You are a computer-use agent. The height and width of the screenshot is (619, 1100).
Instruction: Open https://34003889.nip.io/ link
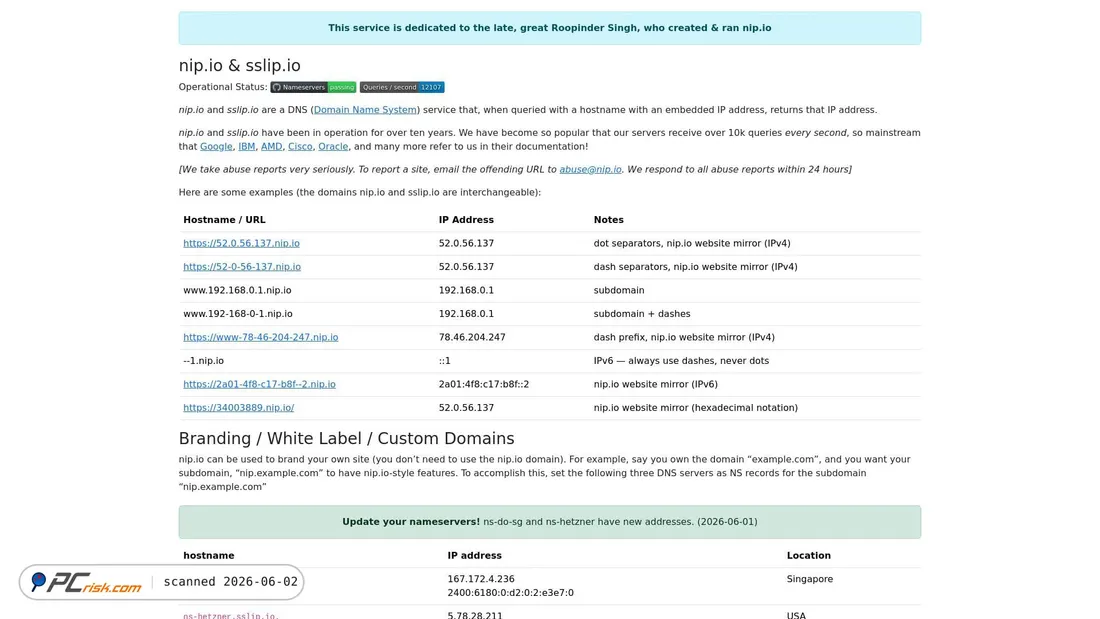[239, 408]
